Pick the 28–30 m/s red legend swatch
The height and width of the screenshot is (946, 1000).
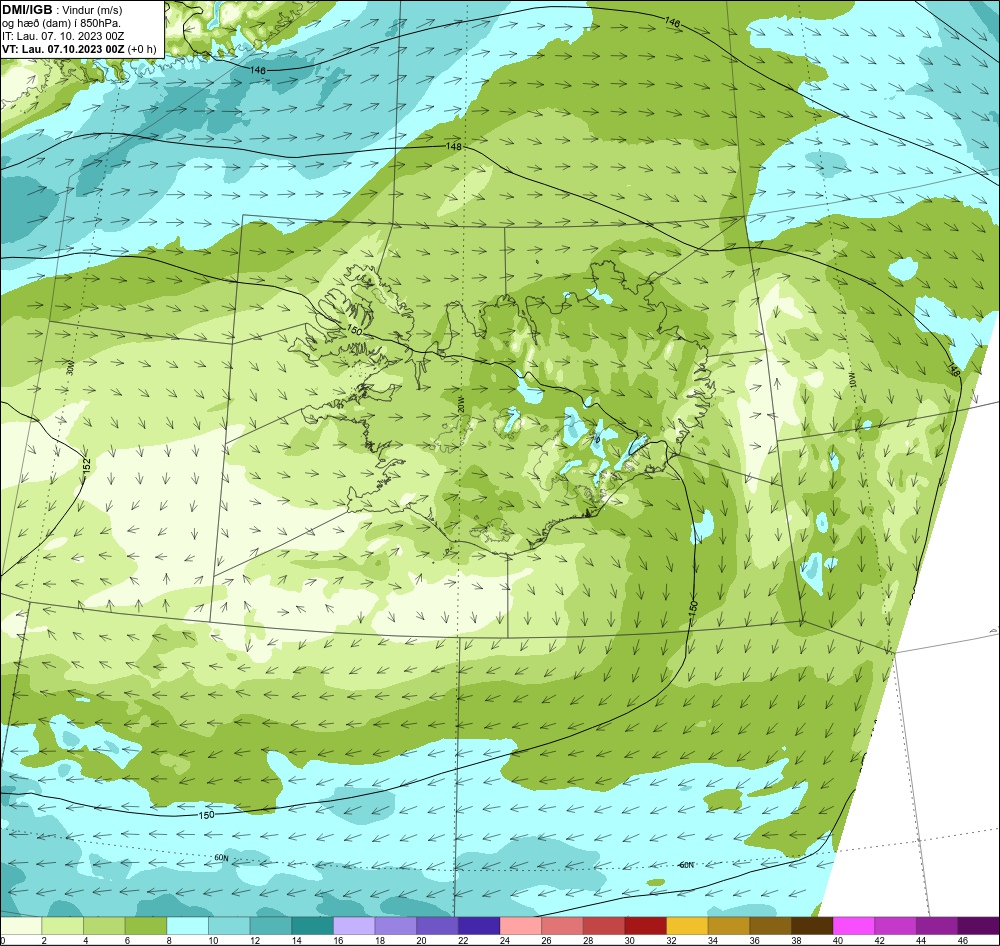(x=605, y=925)
